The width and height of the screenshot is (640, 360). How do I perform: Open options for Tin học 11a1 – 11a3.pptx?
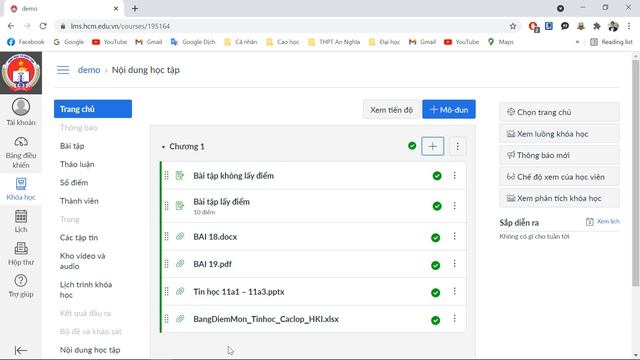pos(454,291)
